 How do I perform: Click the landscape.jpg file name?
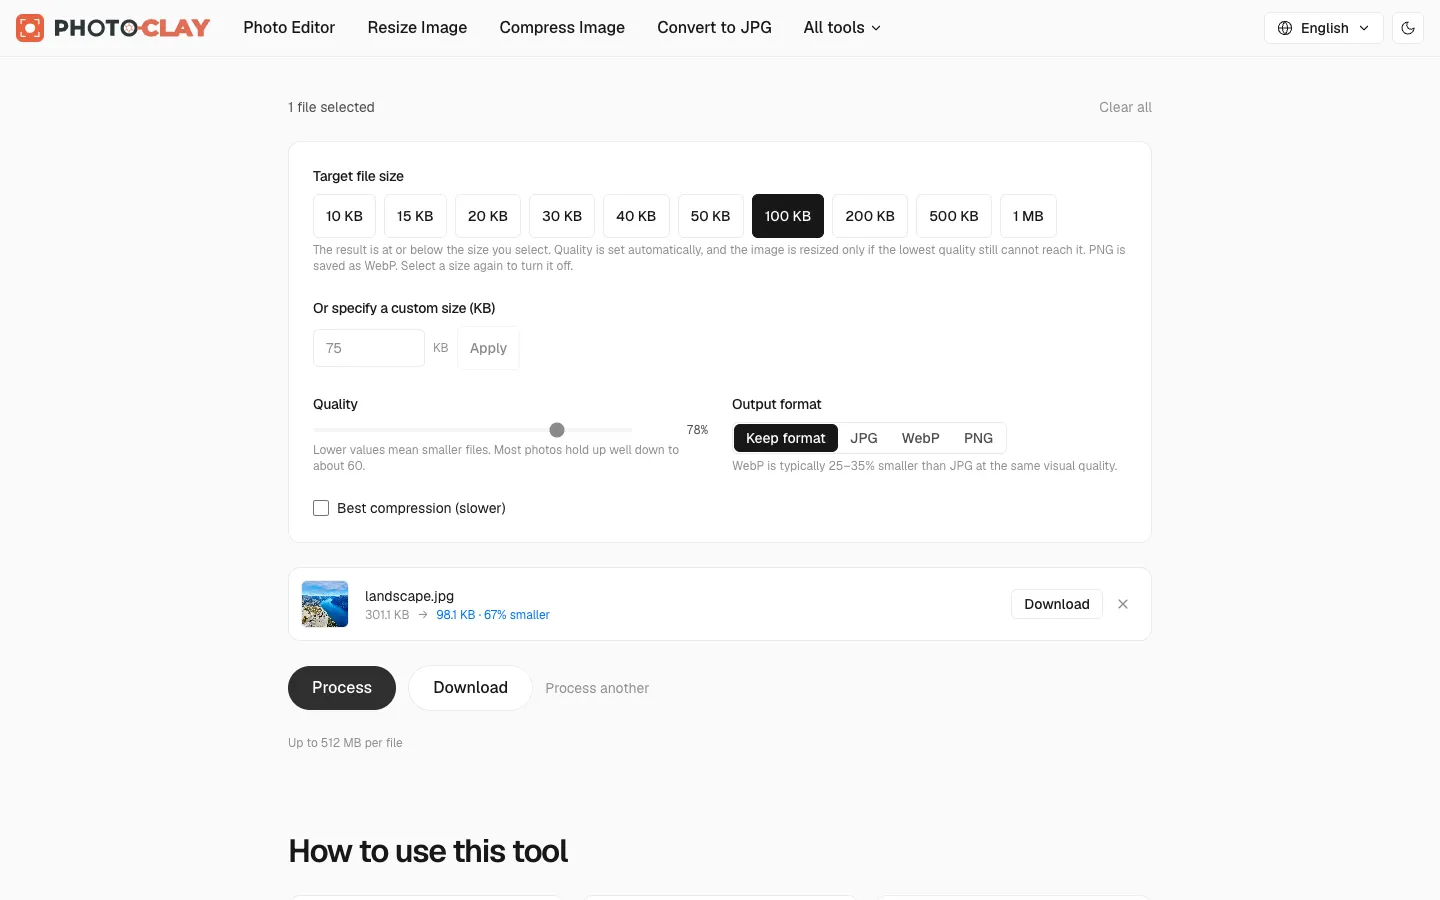409,596
